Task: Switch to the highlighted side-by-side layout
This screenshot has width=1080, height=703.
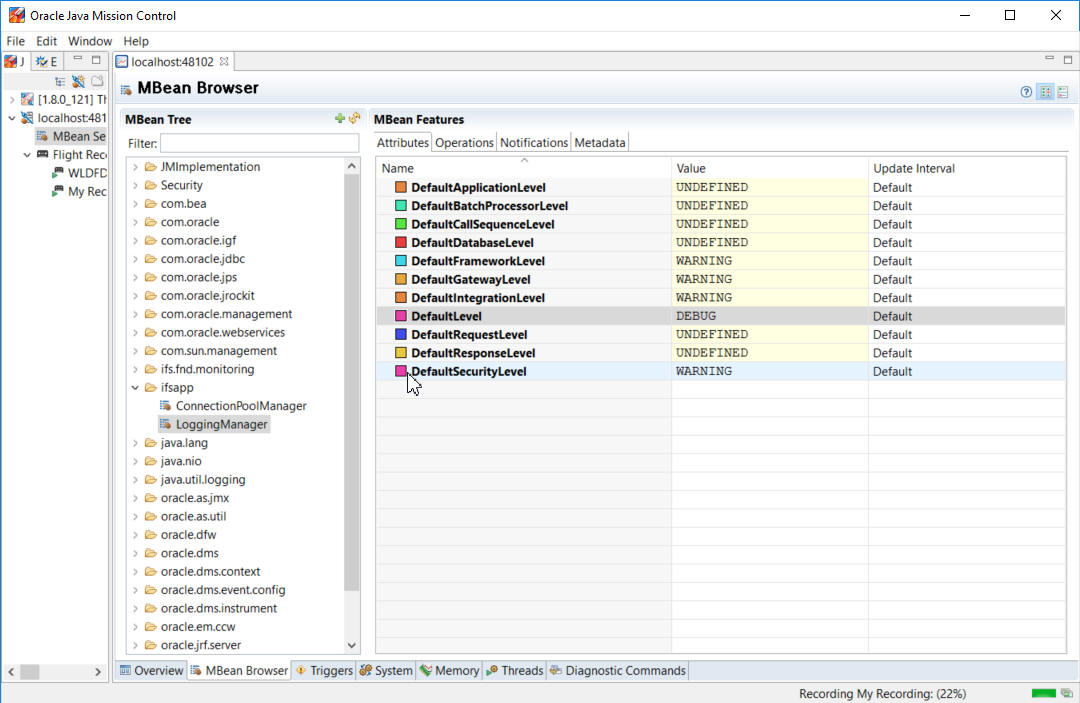Action: 1046,92
